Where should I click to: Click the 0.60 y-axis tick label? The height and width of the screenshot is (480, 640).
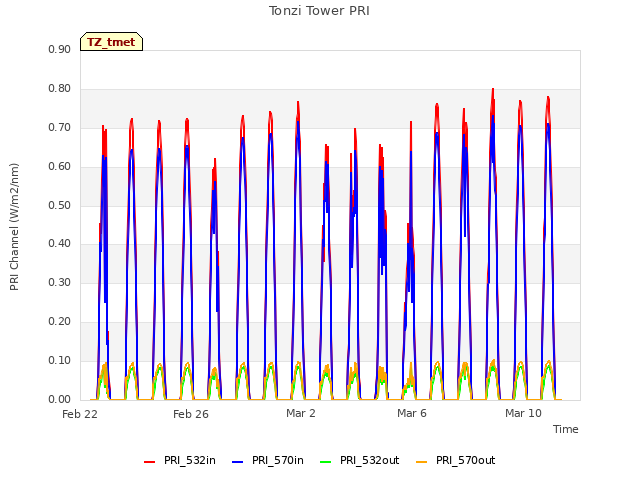(60, 167)
